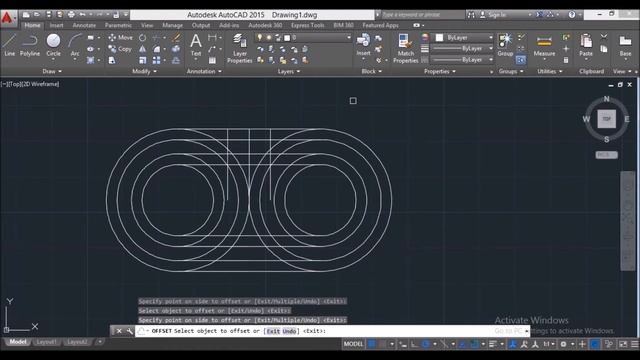
Task: Click the object color swatch in Properties
Action: click(439, 38)
